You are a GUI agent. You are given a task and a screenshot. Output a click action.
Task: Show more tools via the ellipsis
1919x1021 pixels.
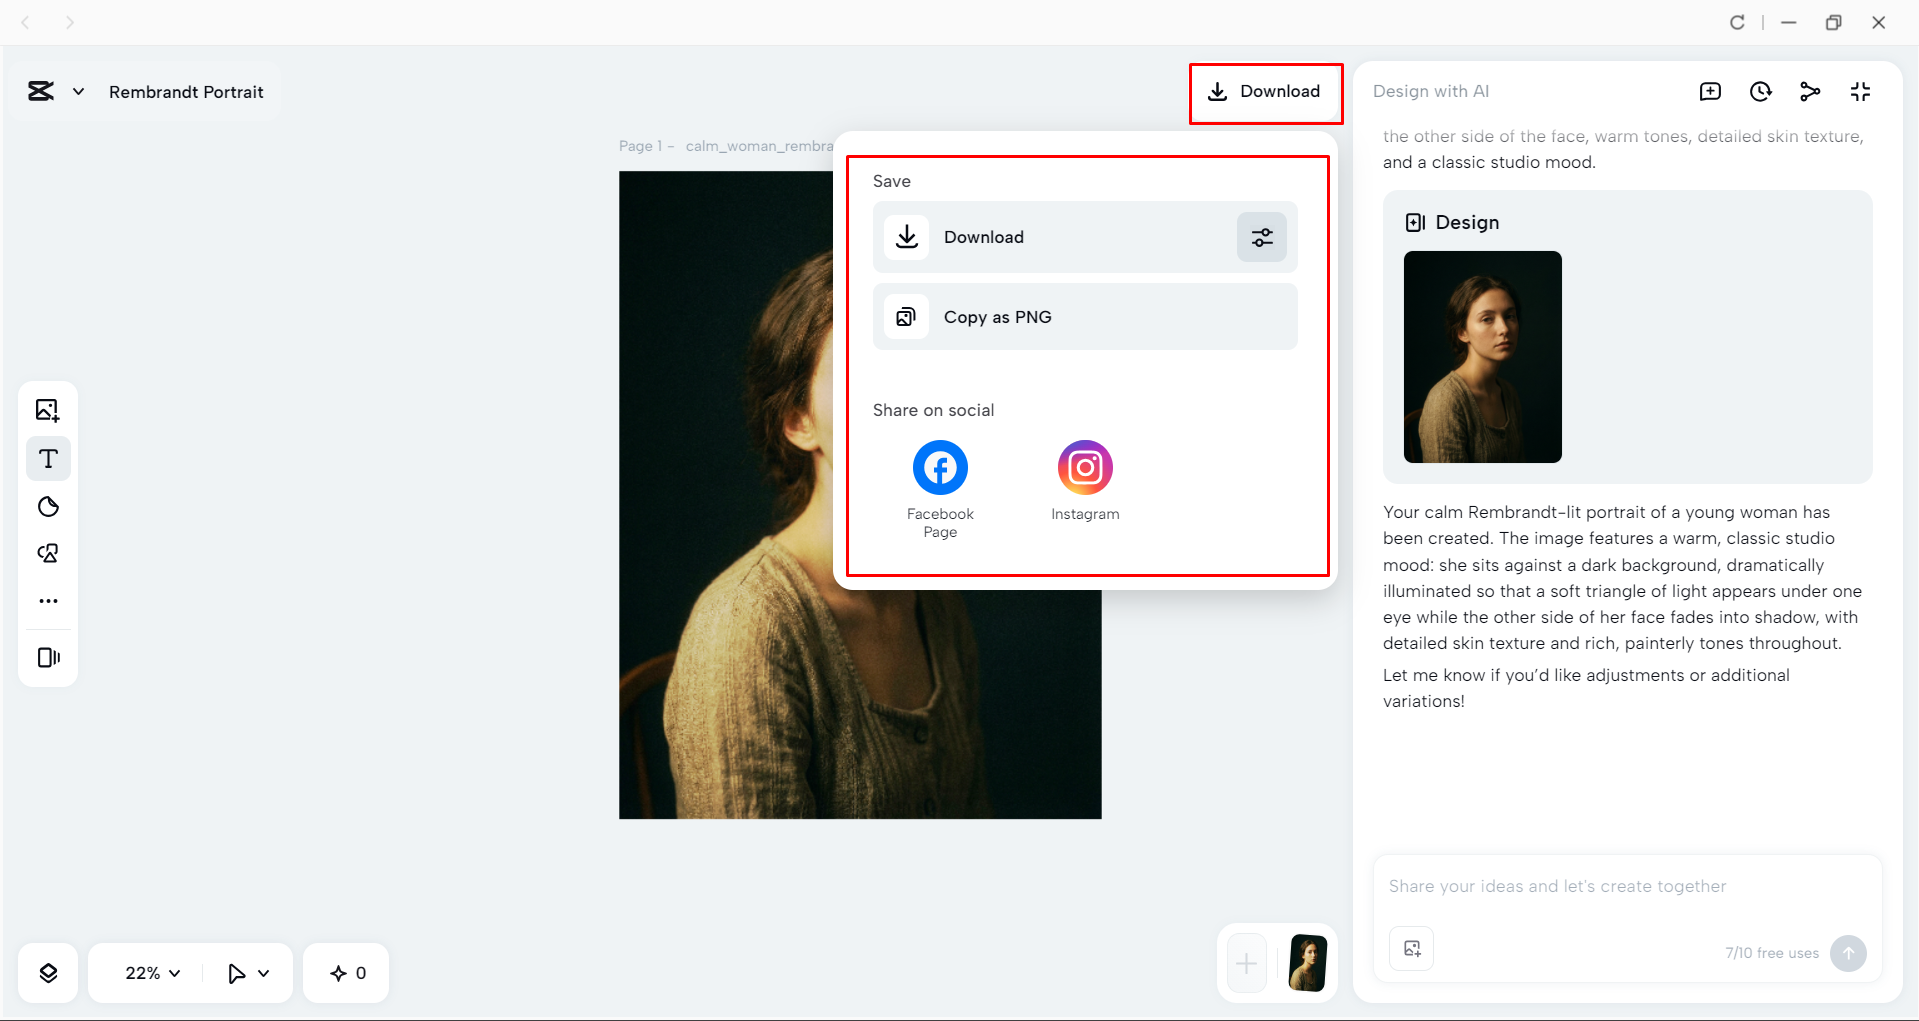point(48,601)
